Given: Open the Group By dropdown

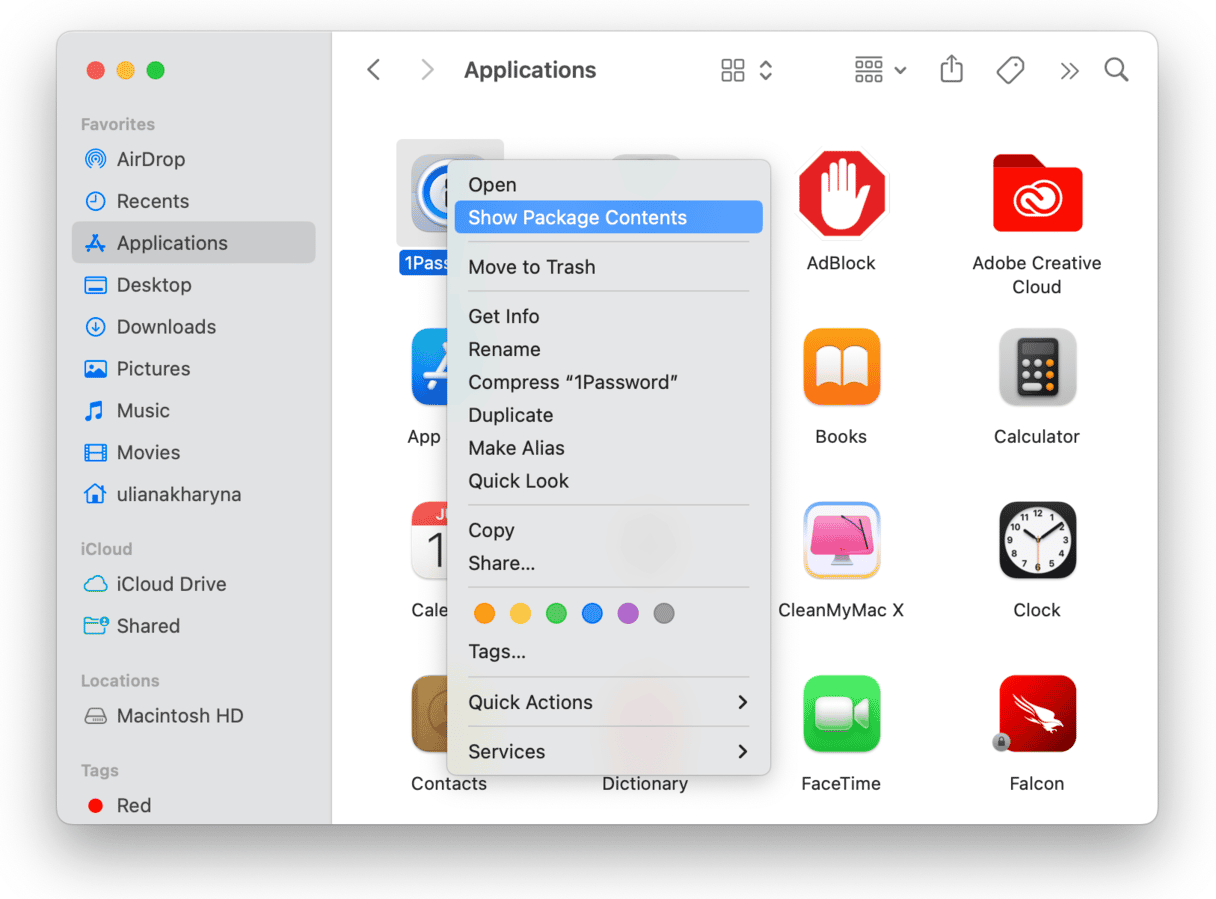Looking at the screenshot, I should [880, 70].
